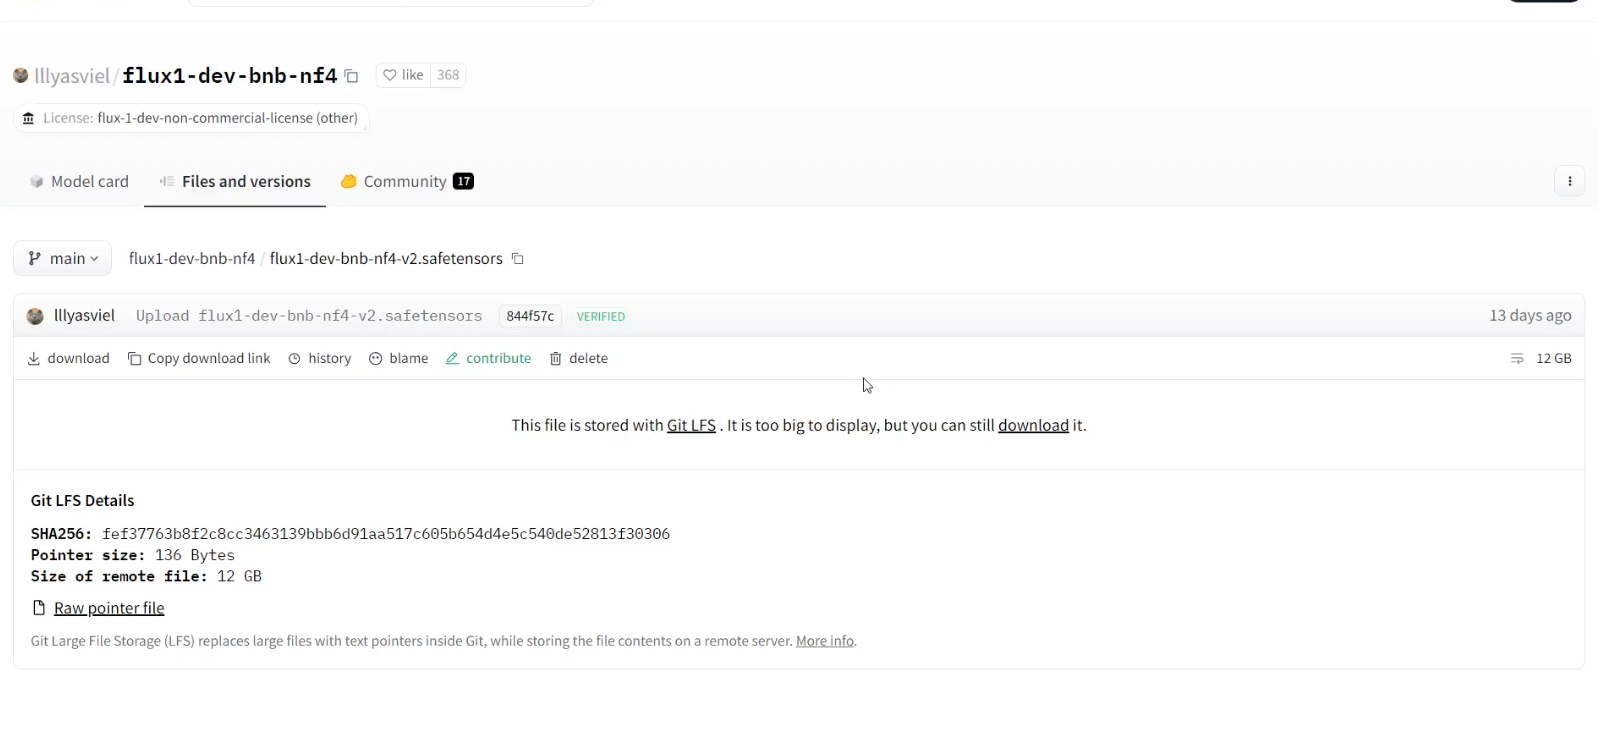The width and height of the screenshot is (1598, 731).
Task: Click flux1-dev-bnb-nf4-v2.safetensors breadcrumb filename
Action: tap(386, 258)
